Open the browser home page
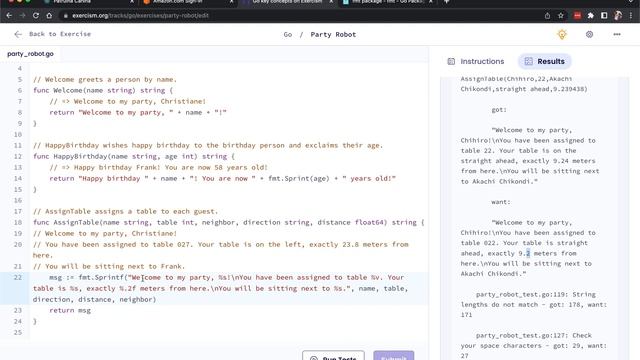Viewport: 640px width, 360px height. (49, 16)
